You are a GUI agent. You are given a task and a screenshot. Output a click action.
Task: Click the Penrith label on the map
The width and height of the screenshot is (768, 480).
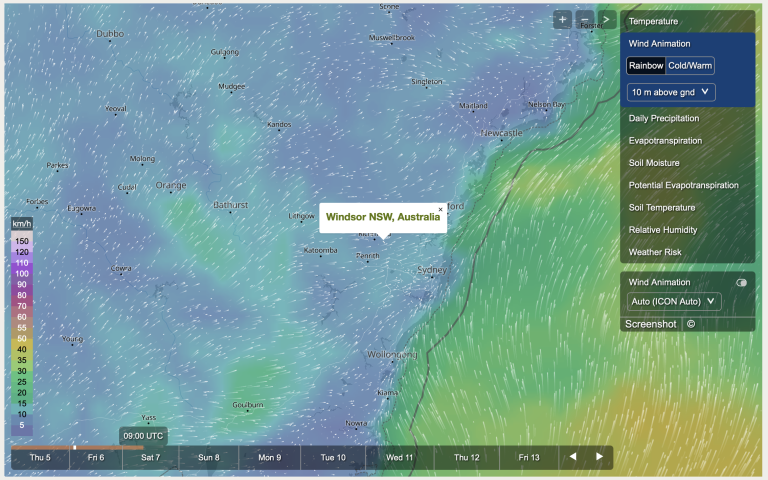pos(367,256)
